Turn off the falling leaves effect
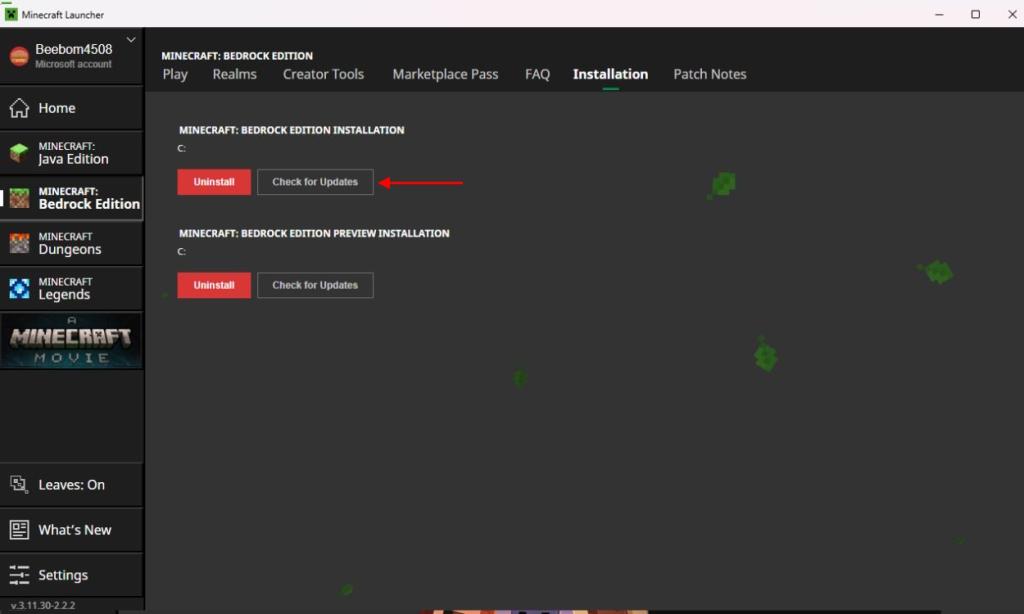The width and height of the screenshot is (1024, 614). (x=66, y=485)
